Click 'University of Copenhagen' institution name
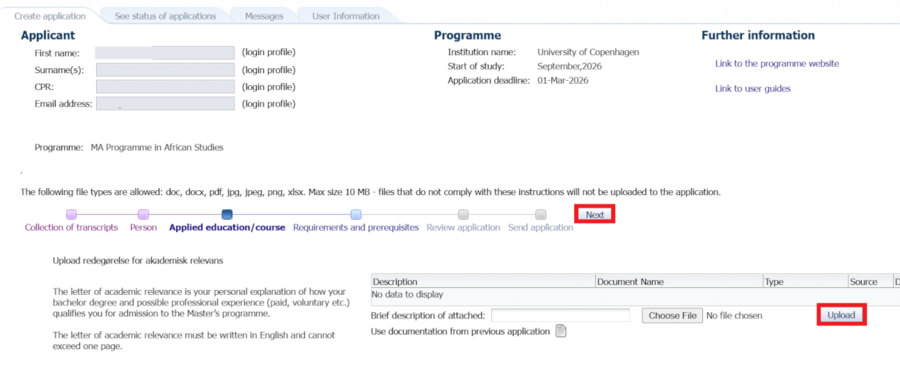 588,52
